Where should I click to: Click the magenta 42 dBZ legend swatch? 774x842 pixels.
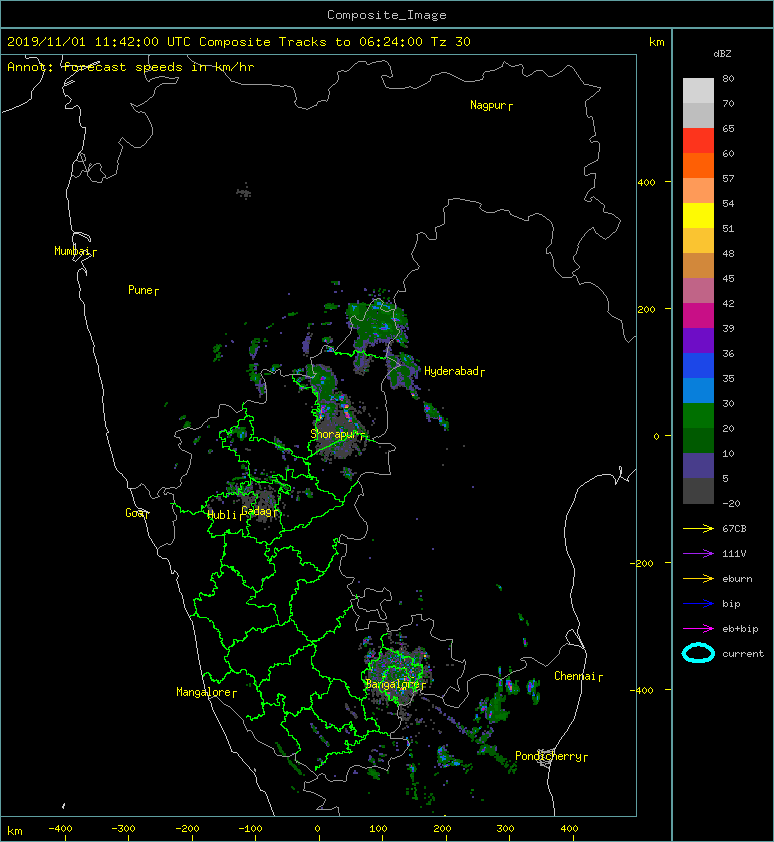(x=698, y=315)
